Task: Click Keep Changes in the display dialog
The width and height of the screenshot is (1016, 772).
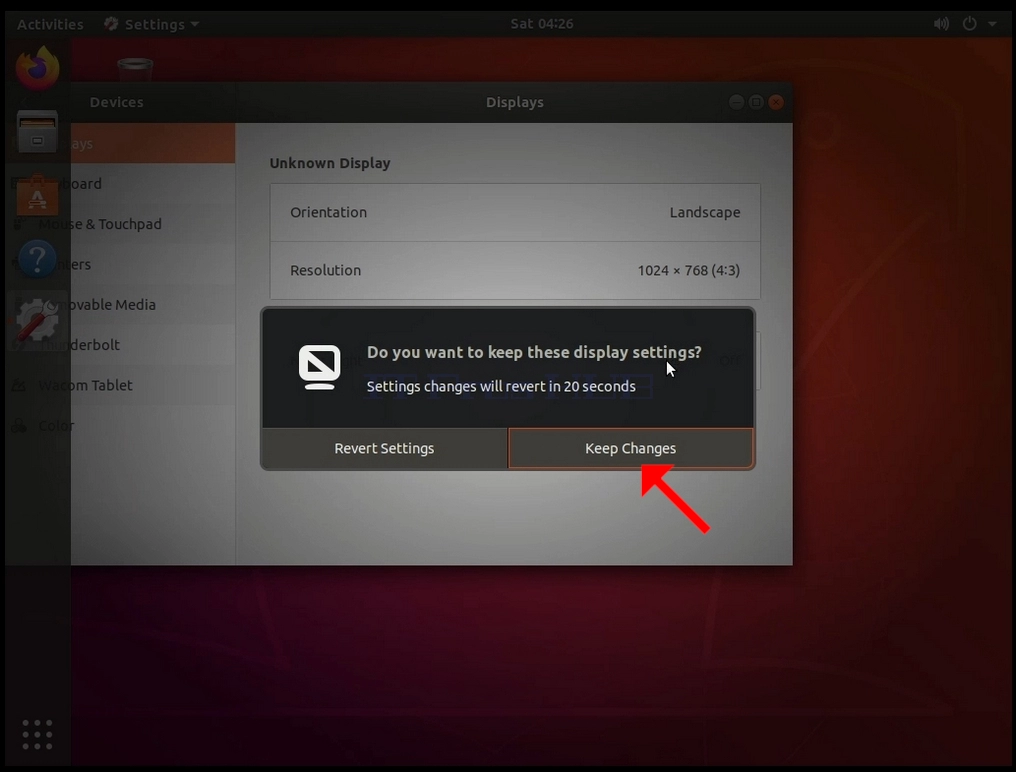Action: point(630,448)
